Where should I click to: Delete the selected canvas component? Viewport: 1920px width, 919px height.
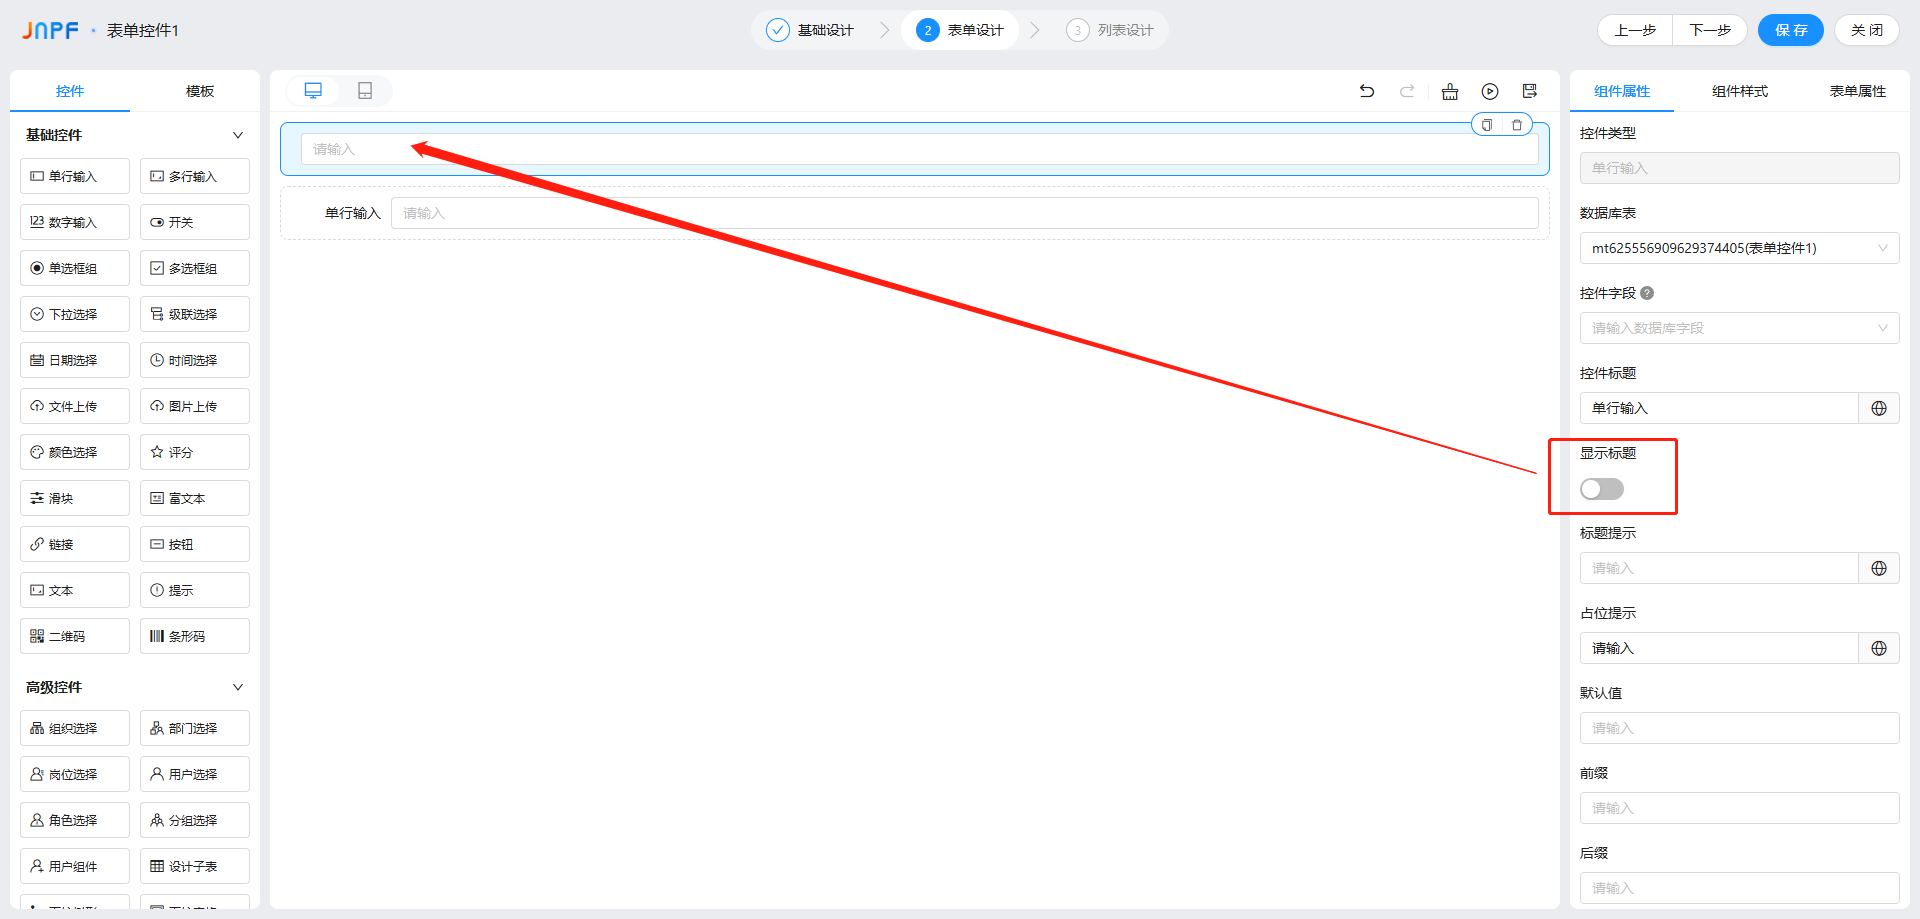(x=1517, y=125)
